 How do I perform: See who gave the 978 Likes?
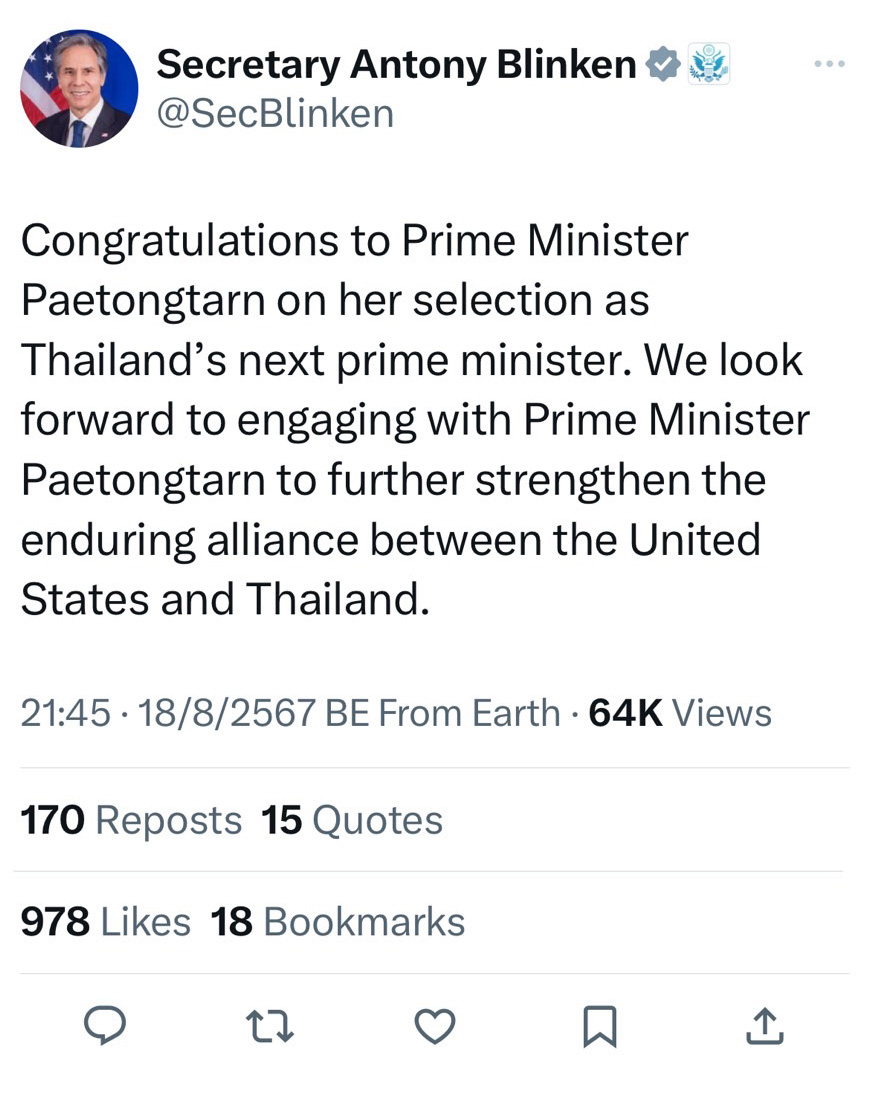coord(105,921)
